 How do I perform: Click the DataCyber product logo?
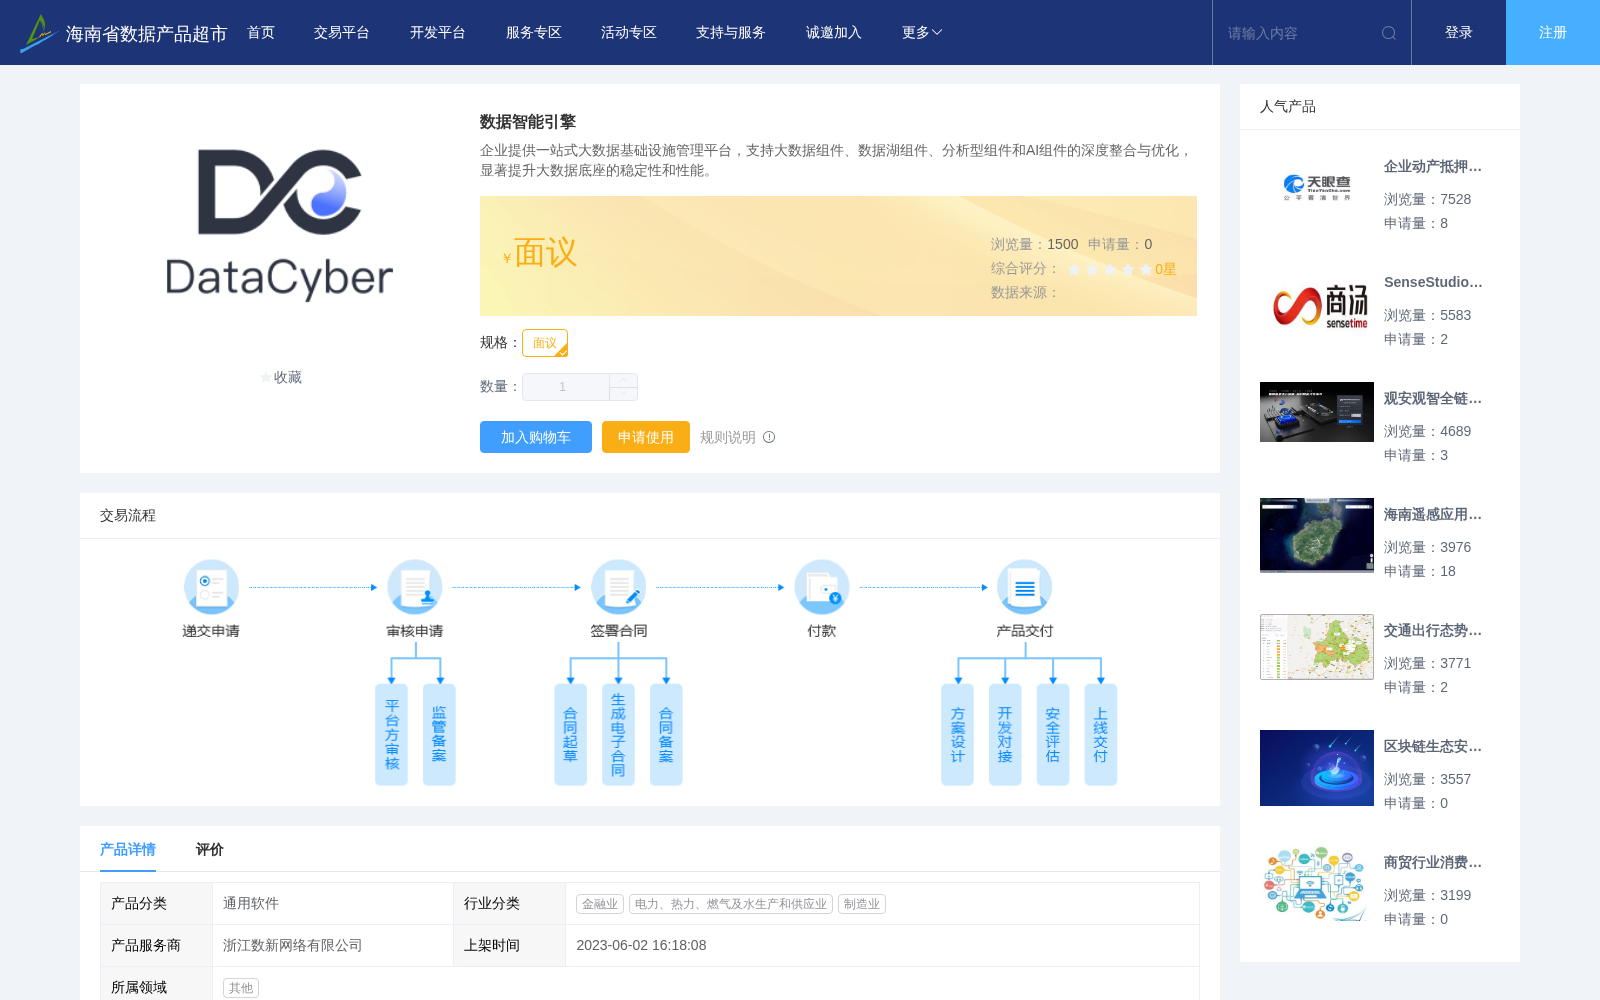click(x=279, y=225)
